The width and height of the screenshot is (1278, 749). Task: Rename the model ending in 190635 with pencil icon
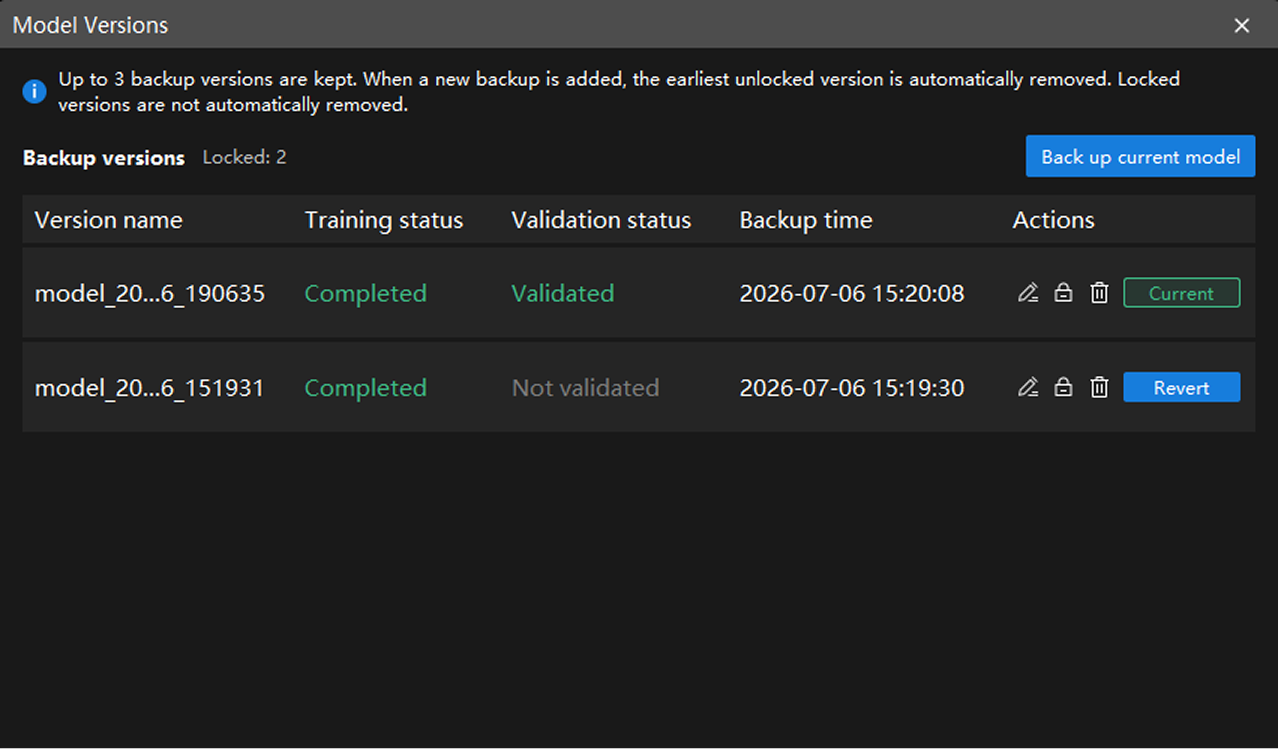point(1027,293)
